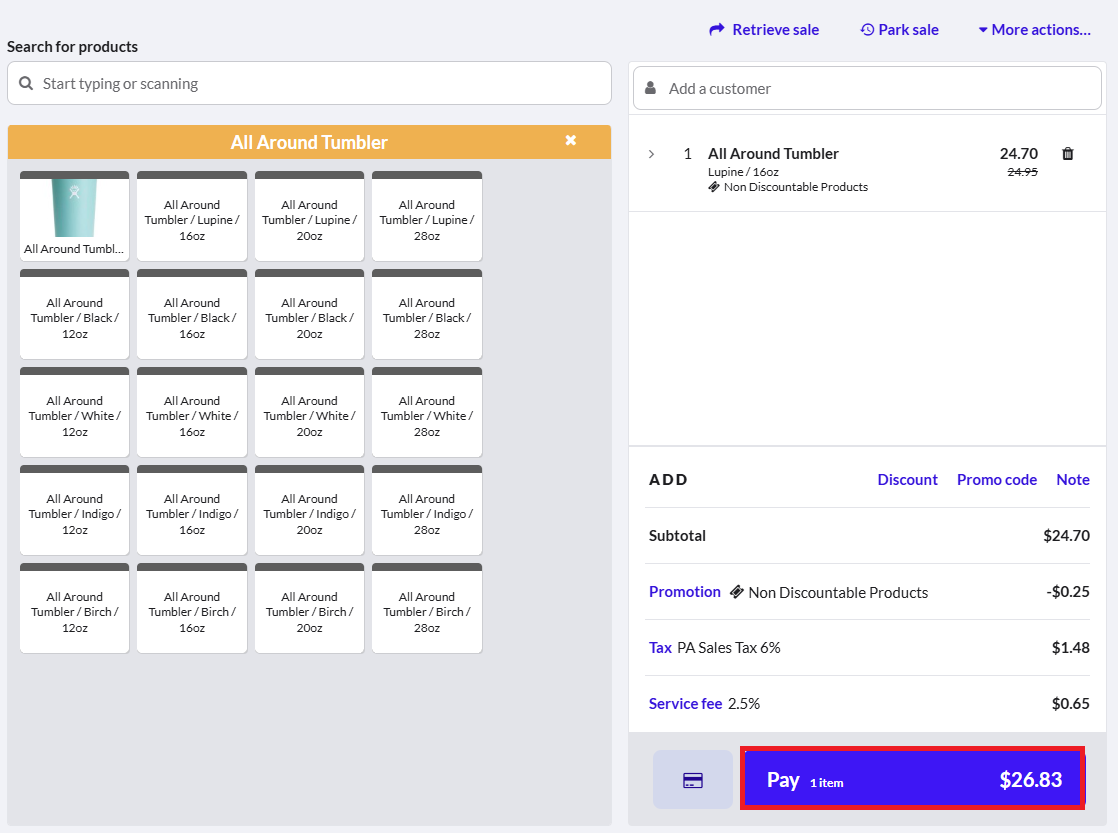
Task: Expand the All Around Tumbler line item
Action: click(651, 154)
